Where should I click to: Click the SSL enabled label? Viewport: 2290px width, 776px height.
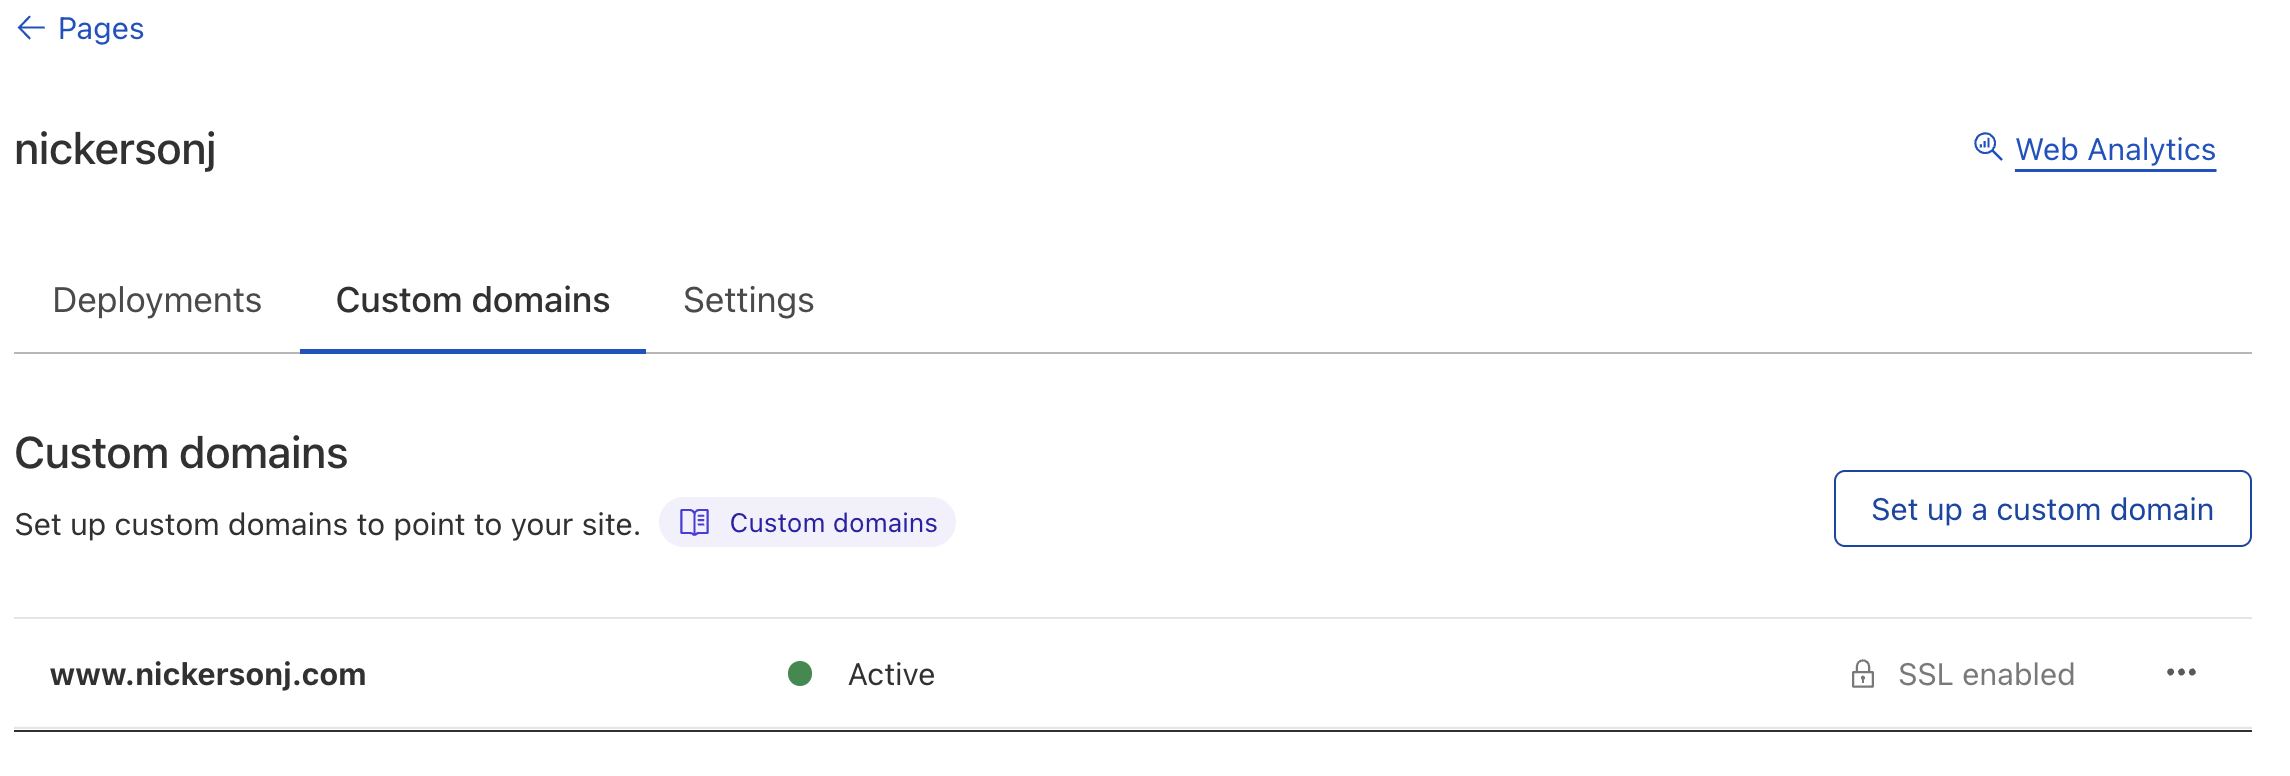pyautogui.click(x=1988, y=673)
